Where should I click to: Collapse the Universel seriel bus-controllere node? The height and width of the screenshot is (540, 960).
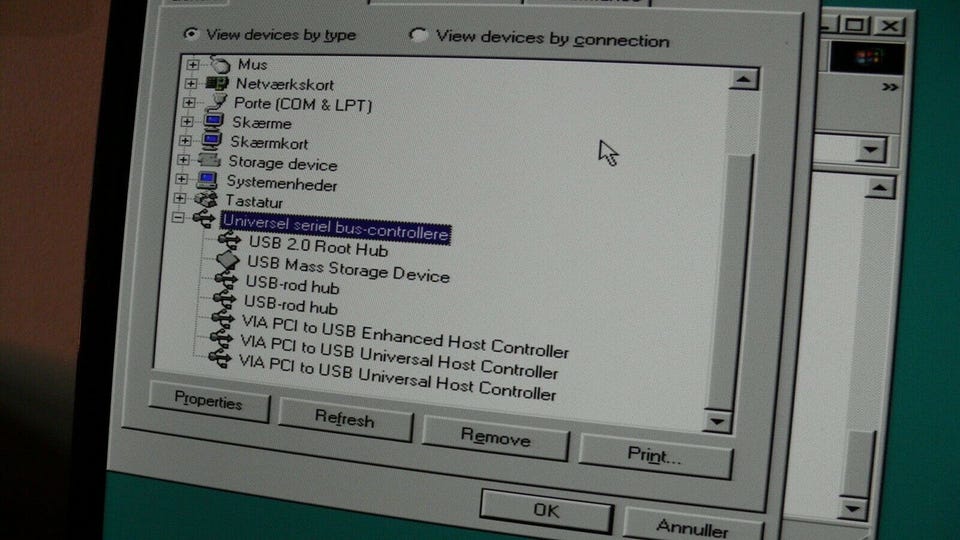click(178, 217)
